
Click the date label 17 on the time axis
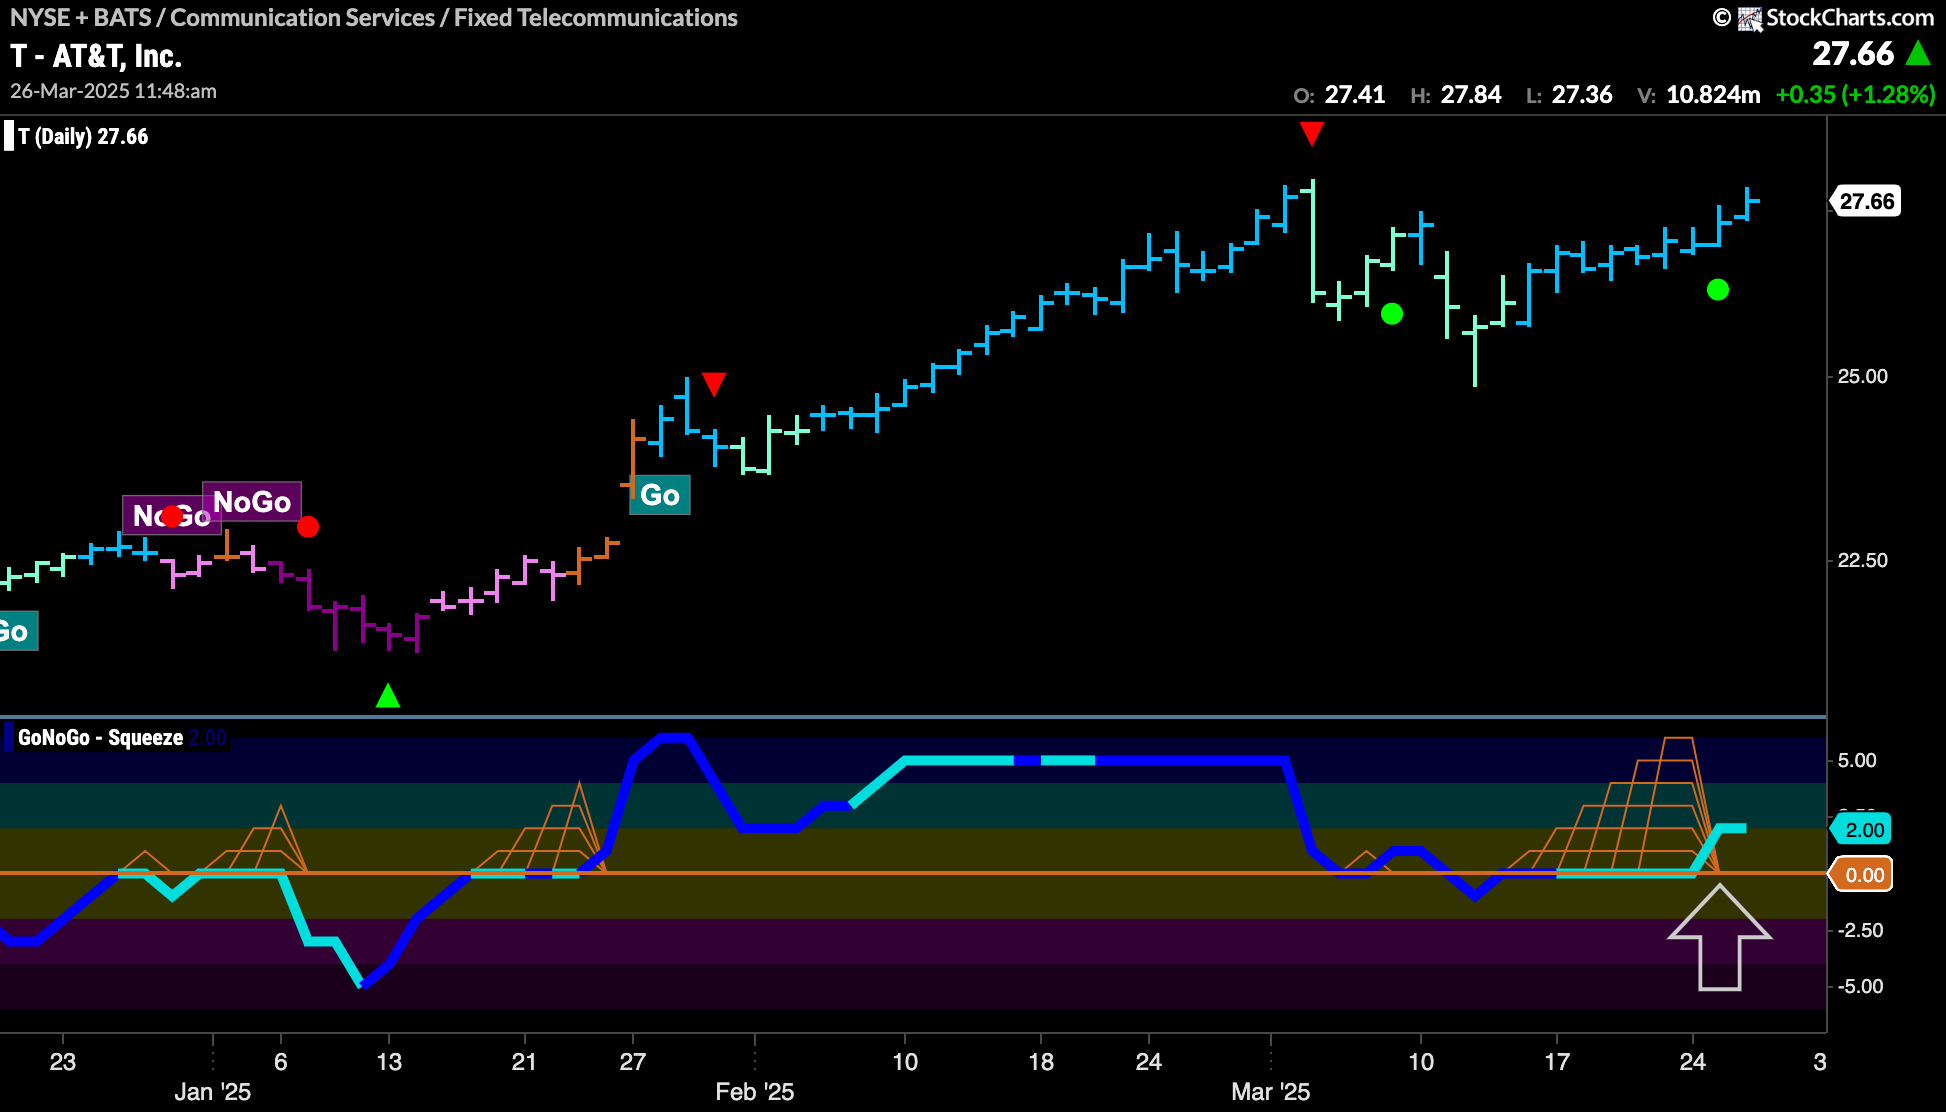point(1557,1062)
